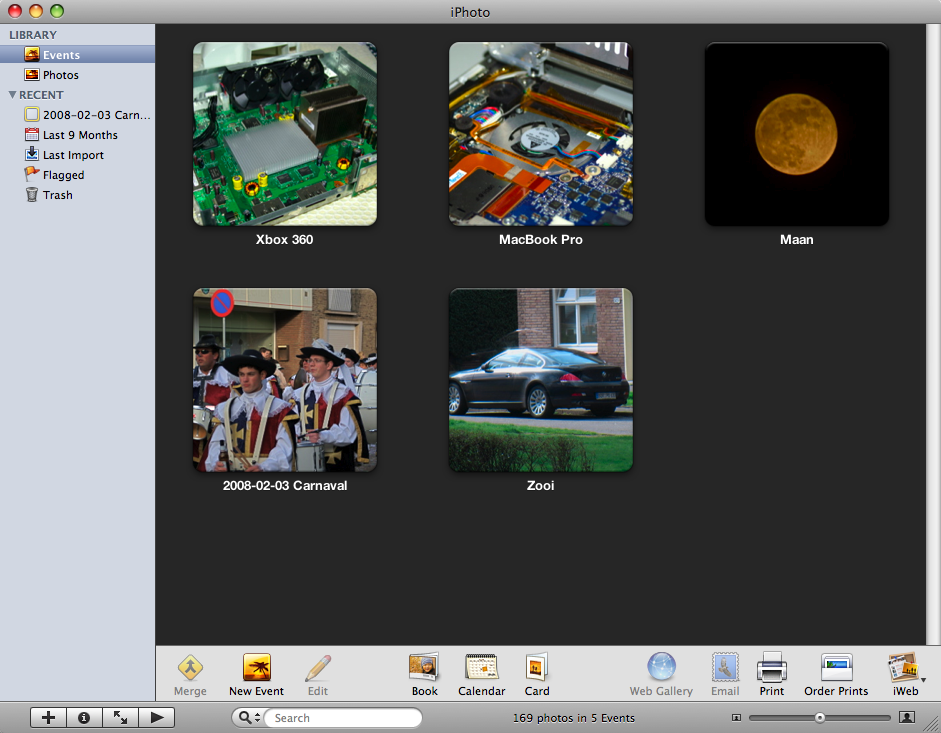This screenshot has height=733, width=941.
Task: Open the Card creation icon
Action: tap(537, 667)
